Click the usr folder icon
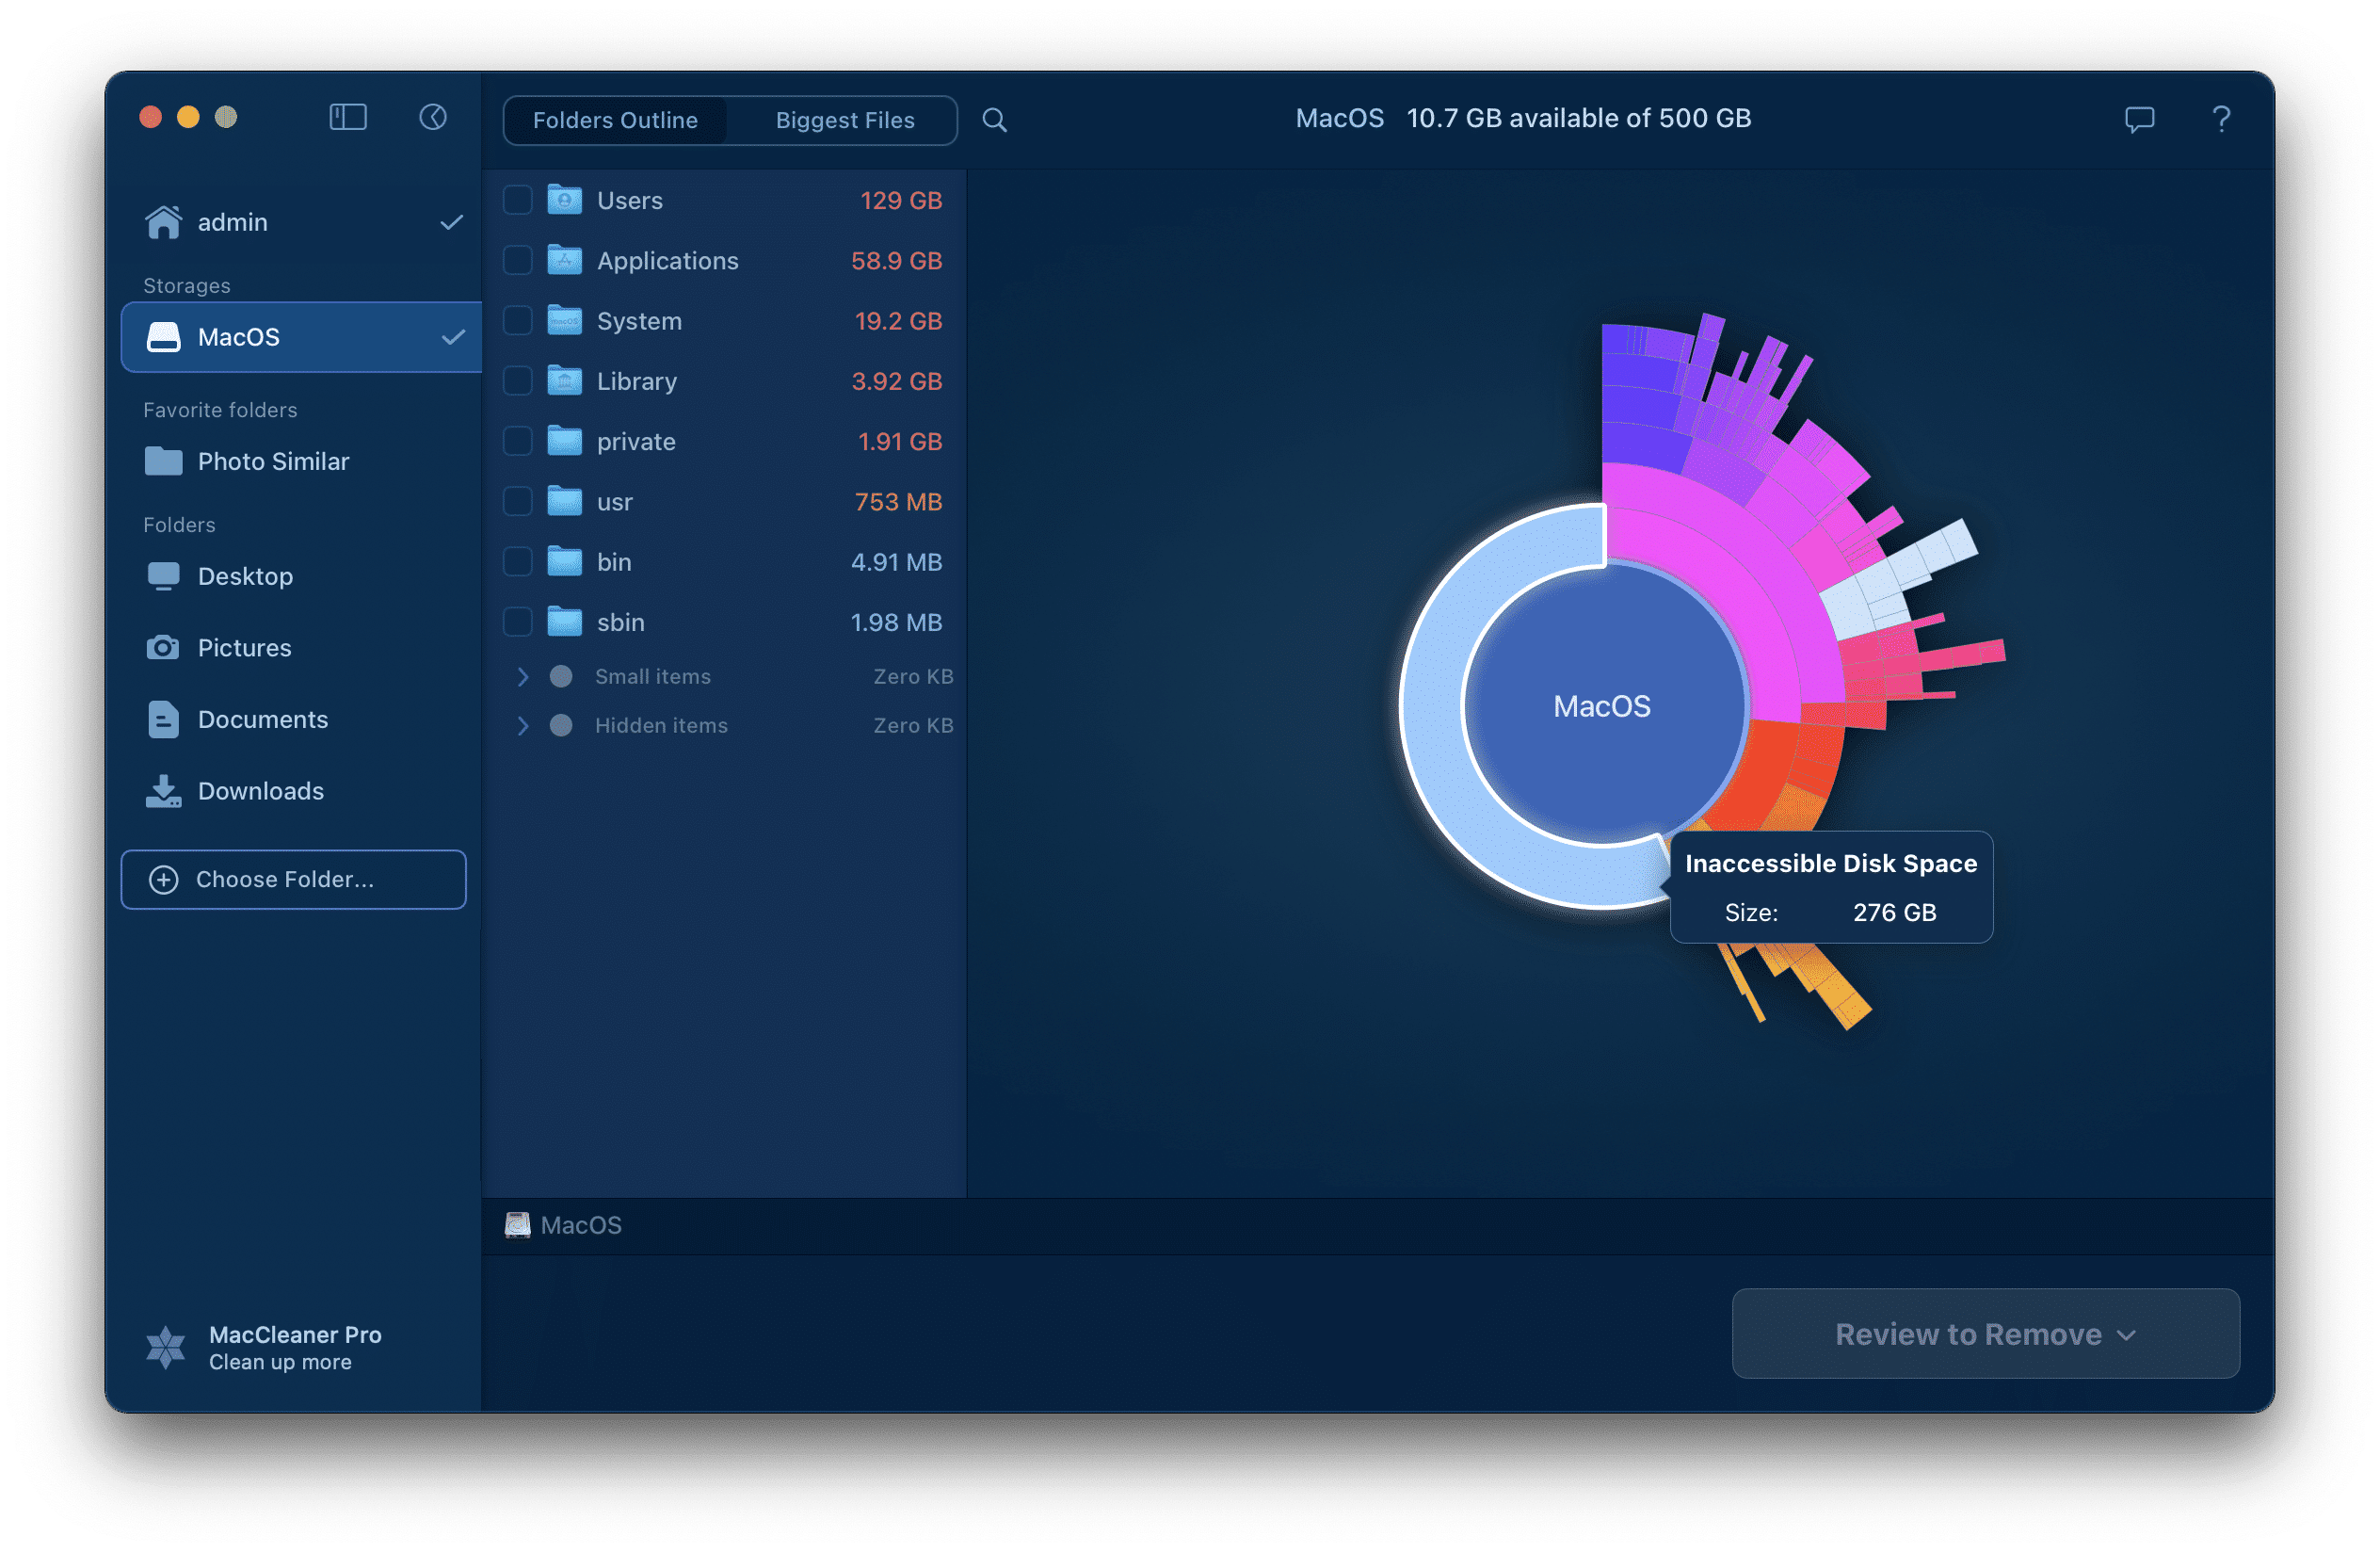The width and height of the screenshot is (2380, 1552). click(x=565, y=501)
